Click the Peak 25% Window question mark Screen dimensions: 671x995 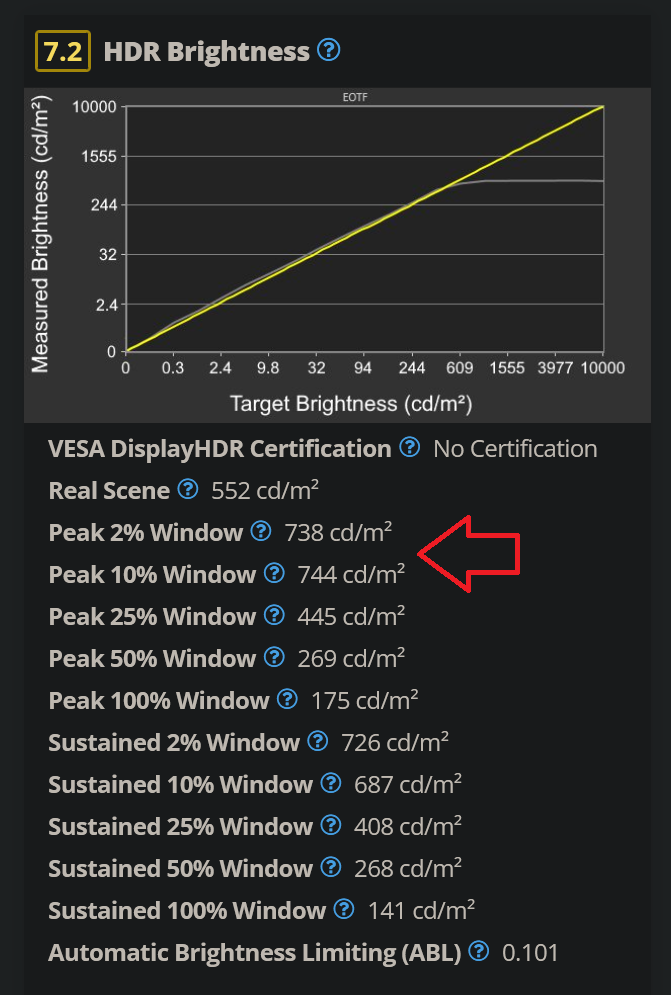274,616
